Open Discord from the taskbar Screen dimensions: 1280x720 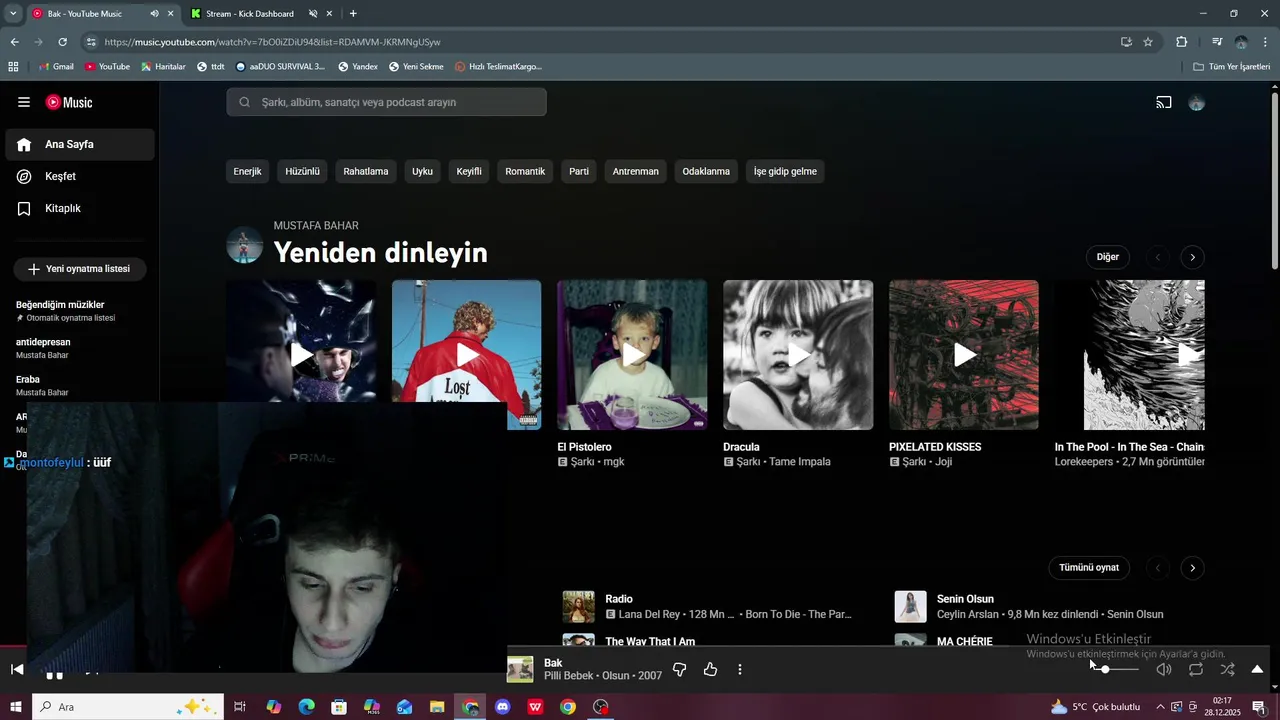coord(503,707)
